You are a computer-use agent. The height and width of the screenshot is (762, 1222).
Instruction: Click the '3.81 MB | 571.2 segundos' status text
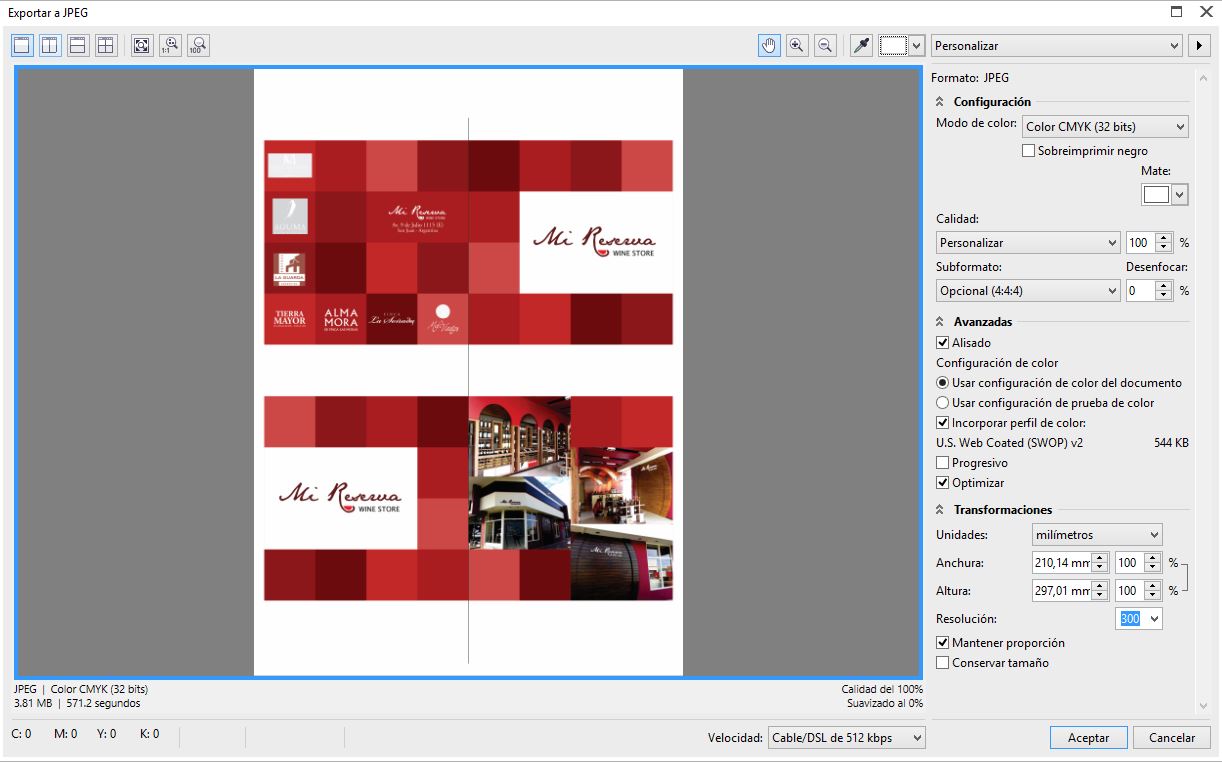[x=77, y=703]
